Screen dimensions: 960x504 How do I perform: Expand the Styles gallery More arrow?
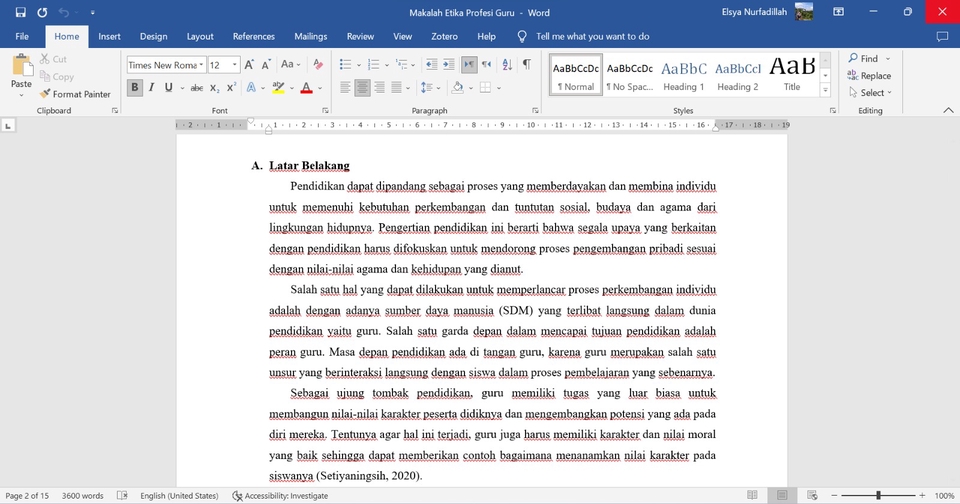(825, 89)
